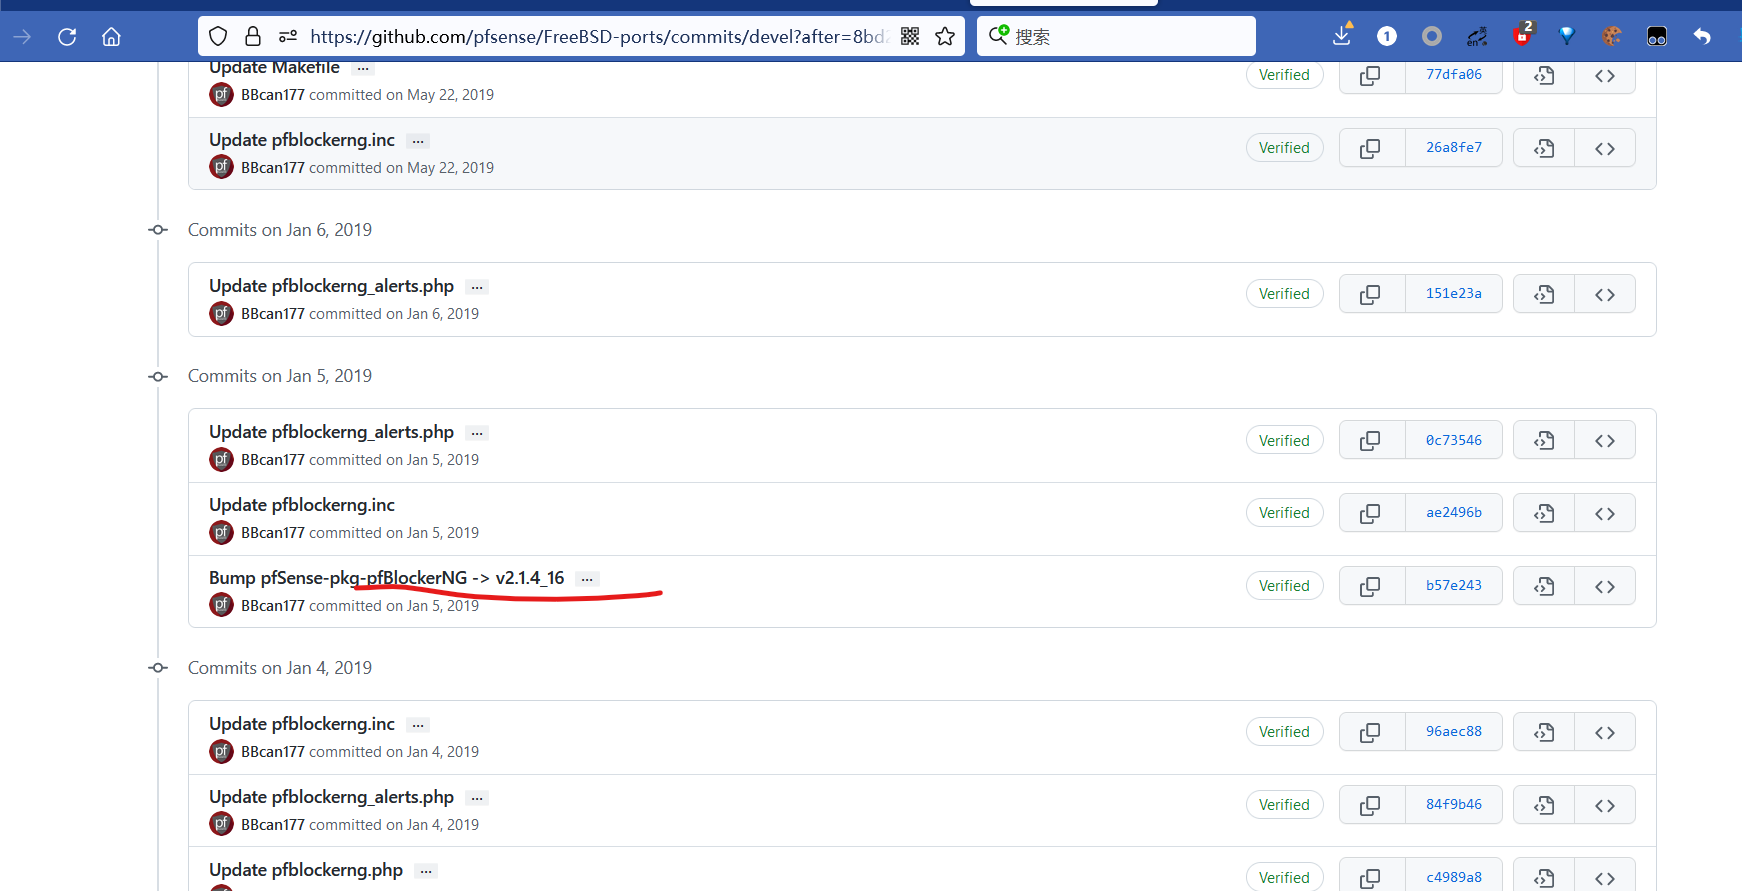Image resolution: width=1742 pixels, height=891 pixels.
Task: Focus the GitHub URL address bar
Action: pyautogui.click(x=598, y=37)
